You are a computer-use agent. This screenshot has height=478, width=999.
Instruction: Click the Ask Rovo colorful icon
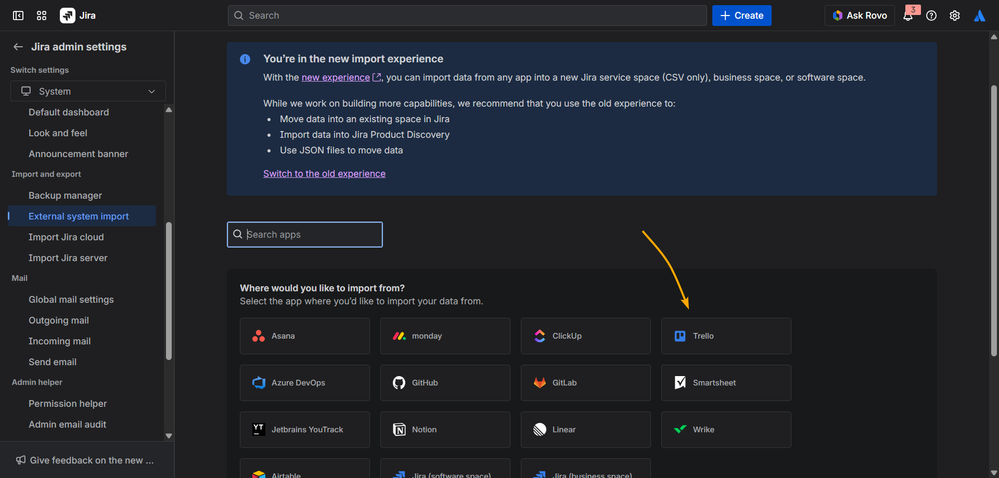[x=838, y=15]
